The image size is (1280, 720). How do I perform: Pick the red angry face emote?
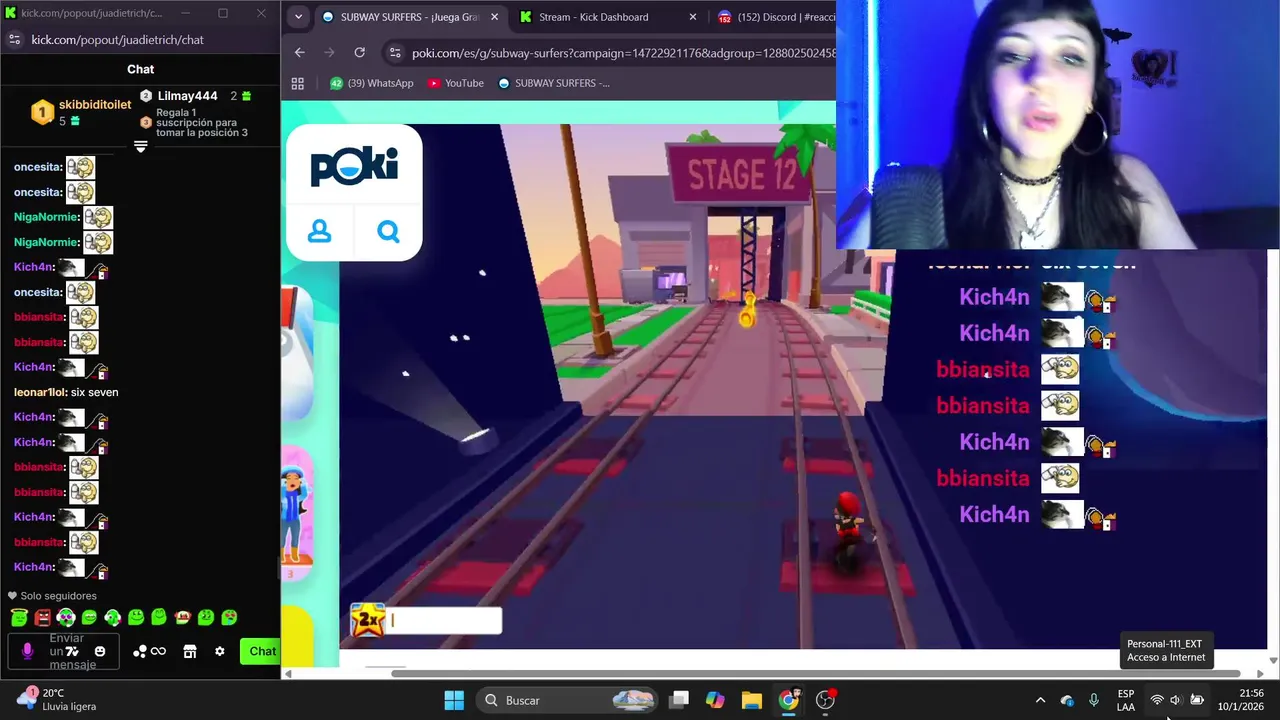click(x=43, y=618)
